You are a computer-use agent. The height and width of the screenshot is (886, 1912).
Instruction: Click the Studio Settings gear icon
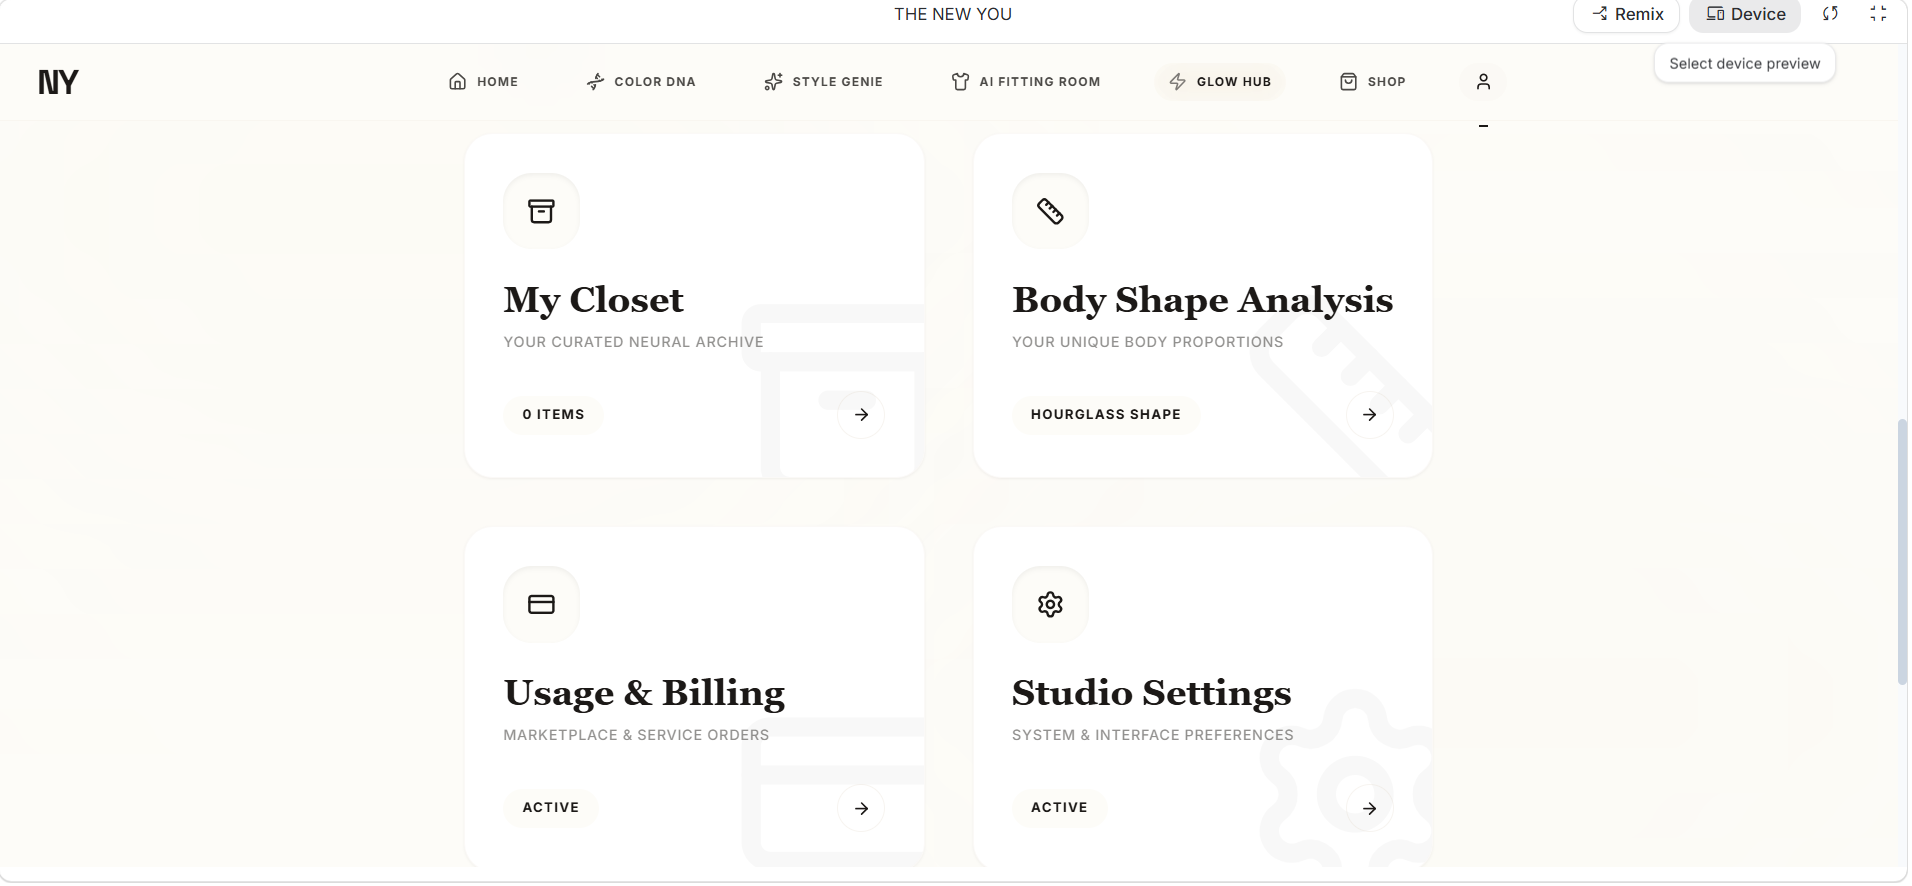(1050, 604)
